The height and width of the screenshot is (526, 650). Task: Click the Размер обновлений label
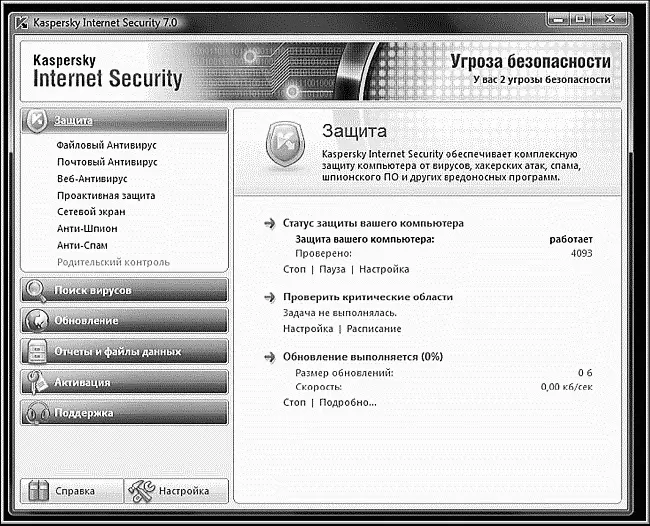click(x=344, y=373)
